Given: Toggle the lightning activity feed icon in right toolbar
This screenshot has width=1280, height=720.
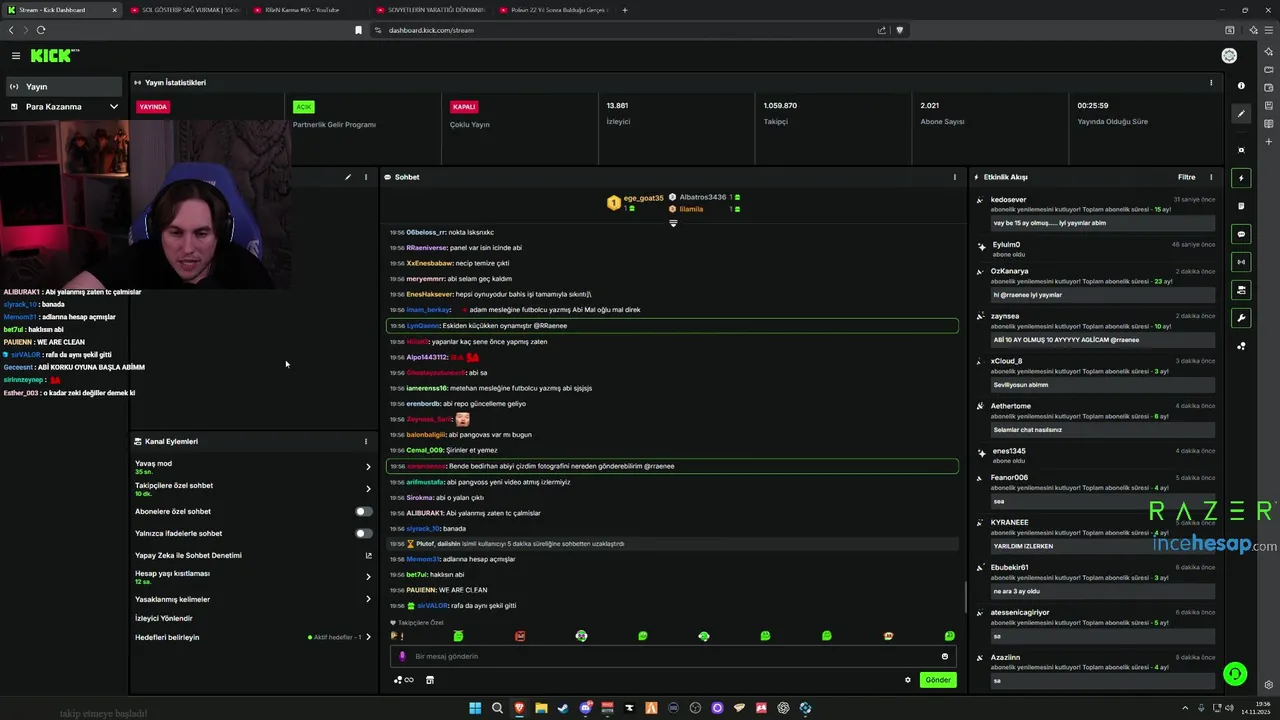Looking at the screenshot, I should tap(1241, 178).
